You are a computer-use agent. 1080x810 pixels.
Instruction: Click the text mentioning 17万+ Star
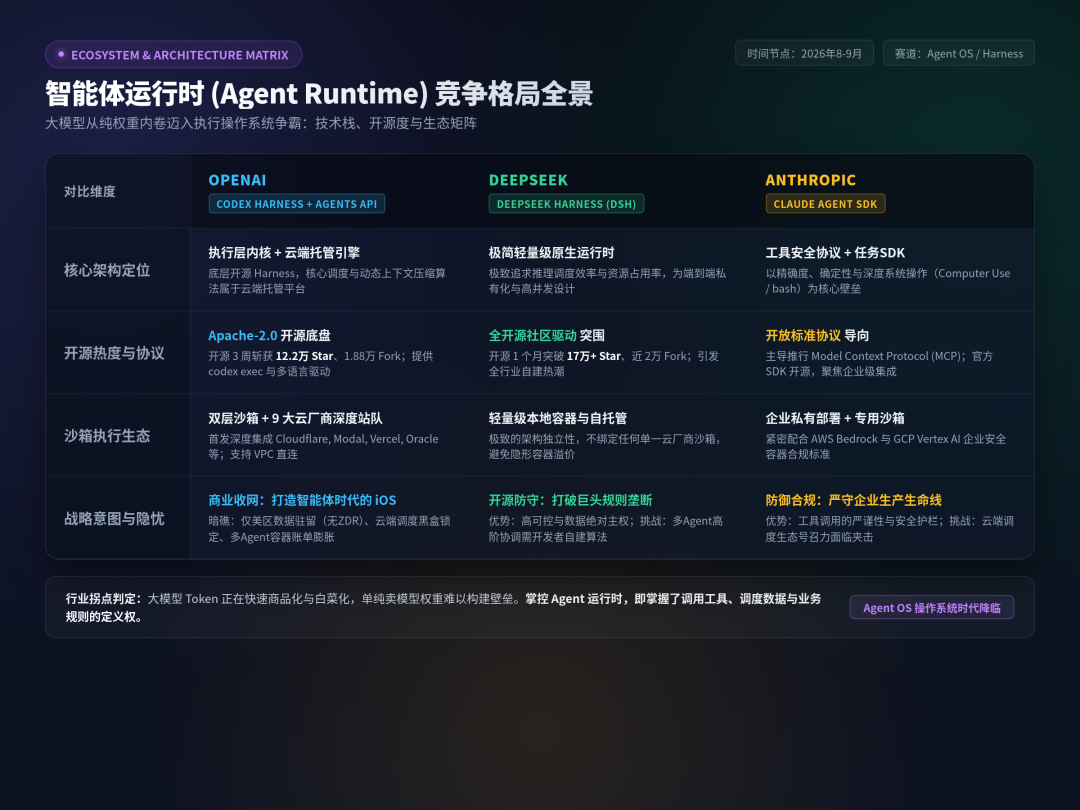(603, 364)
